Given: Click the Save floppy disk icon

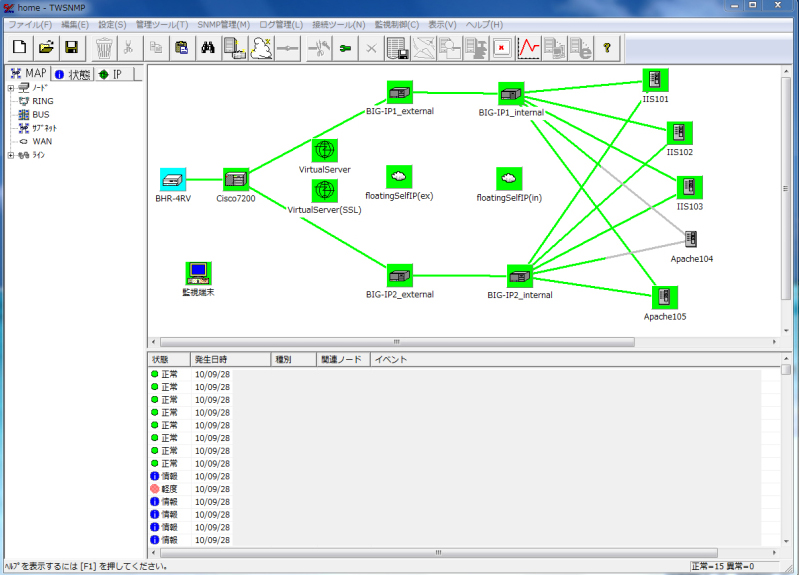Looking at the screenshot, I should pos(71,47).
